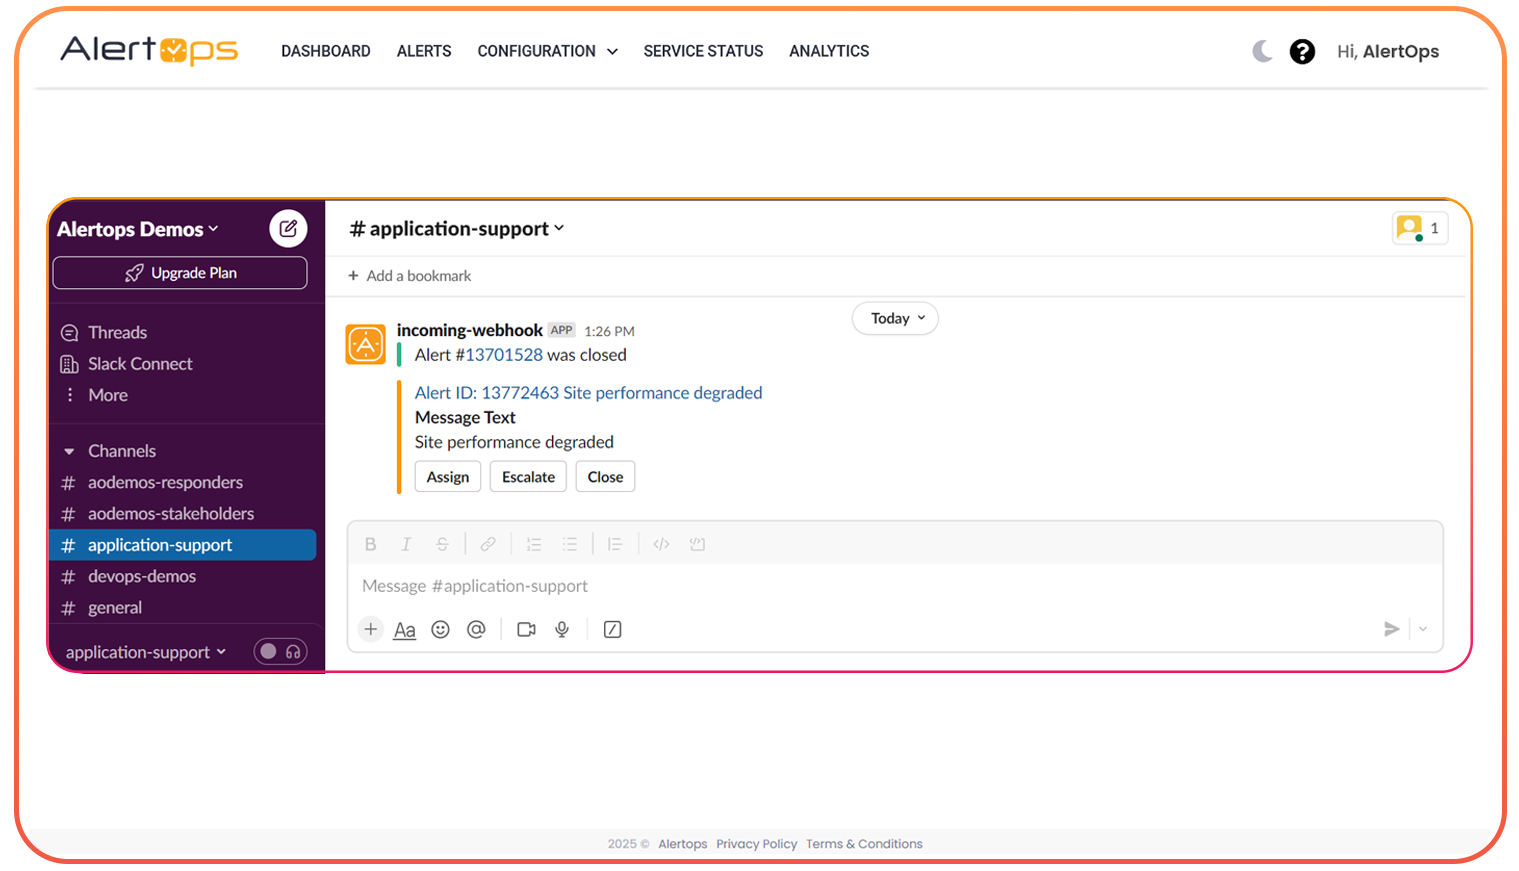
Task: Insert bulleted list
Action: point(570,544)
